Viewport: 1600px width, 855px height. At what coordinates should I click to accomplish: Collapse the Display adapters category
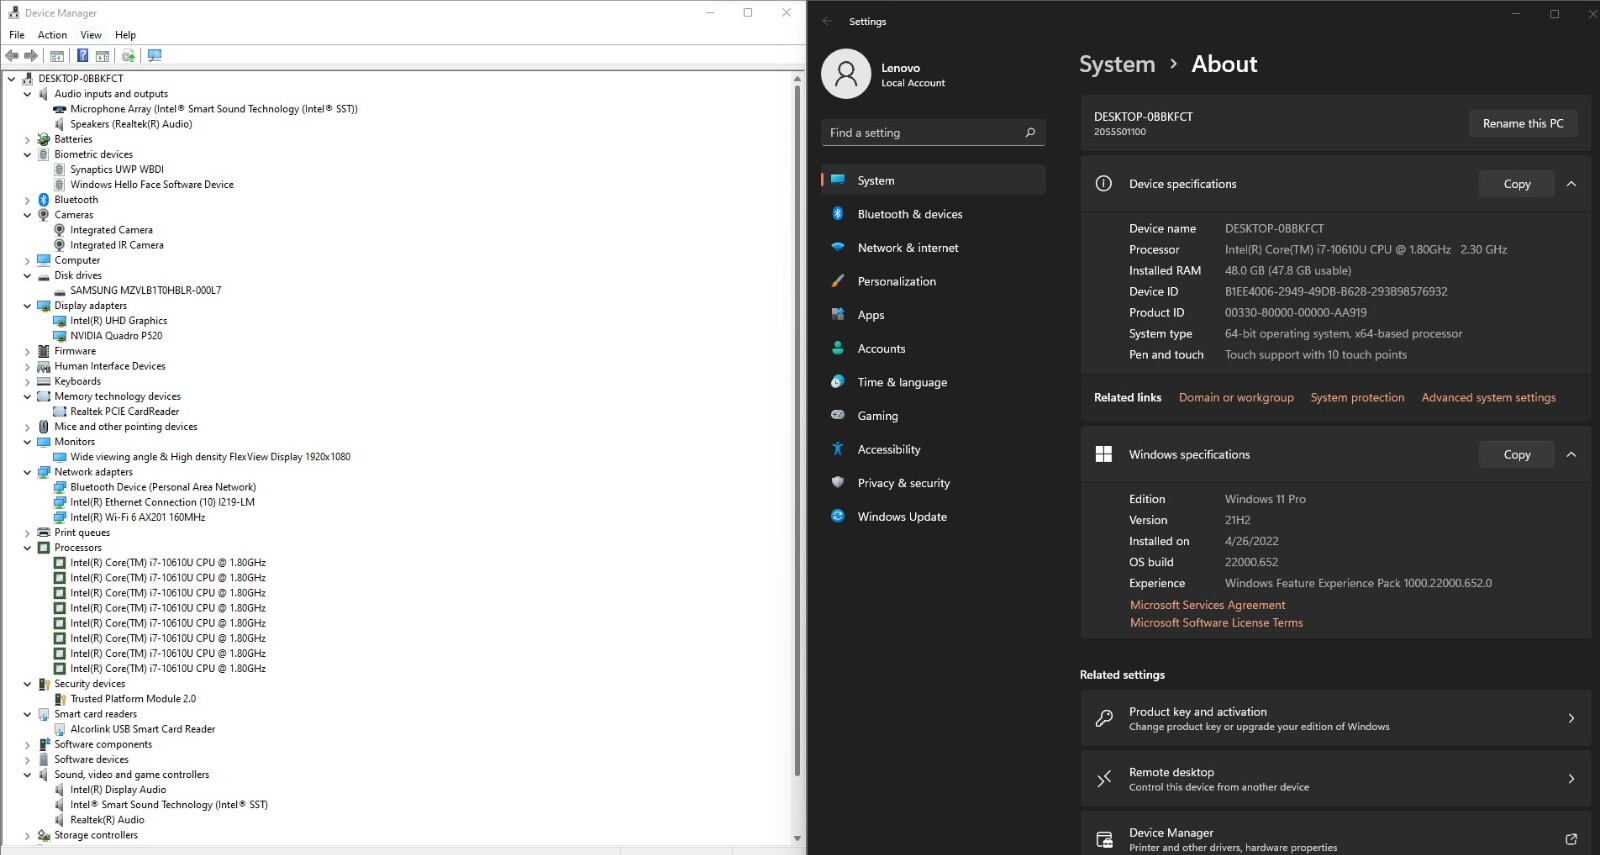point(27,306)
